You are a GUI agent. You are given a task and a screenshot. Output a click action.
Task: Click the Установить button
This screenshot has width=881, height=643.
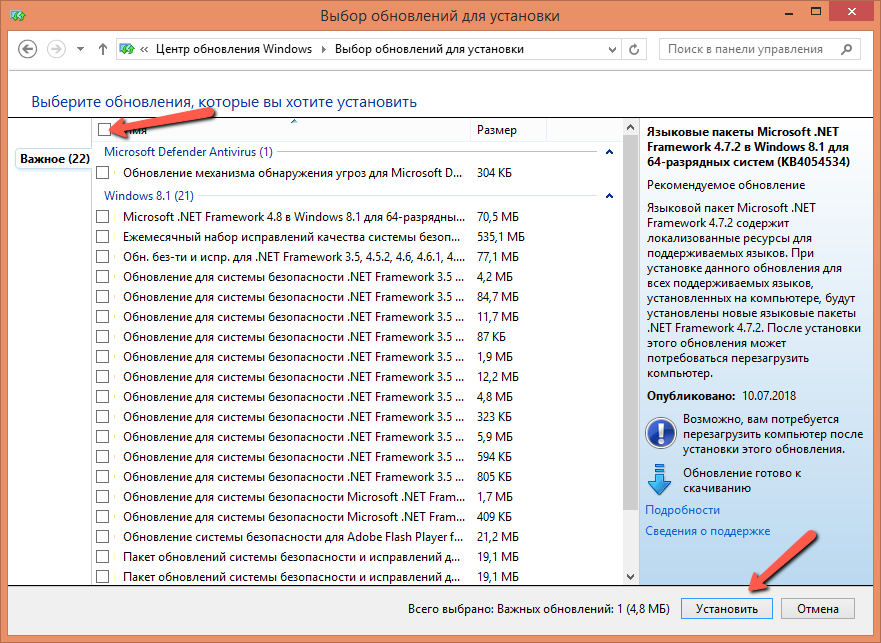pyautogui.click(x=726, y=609)
